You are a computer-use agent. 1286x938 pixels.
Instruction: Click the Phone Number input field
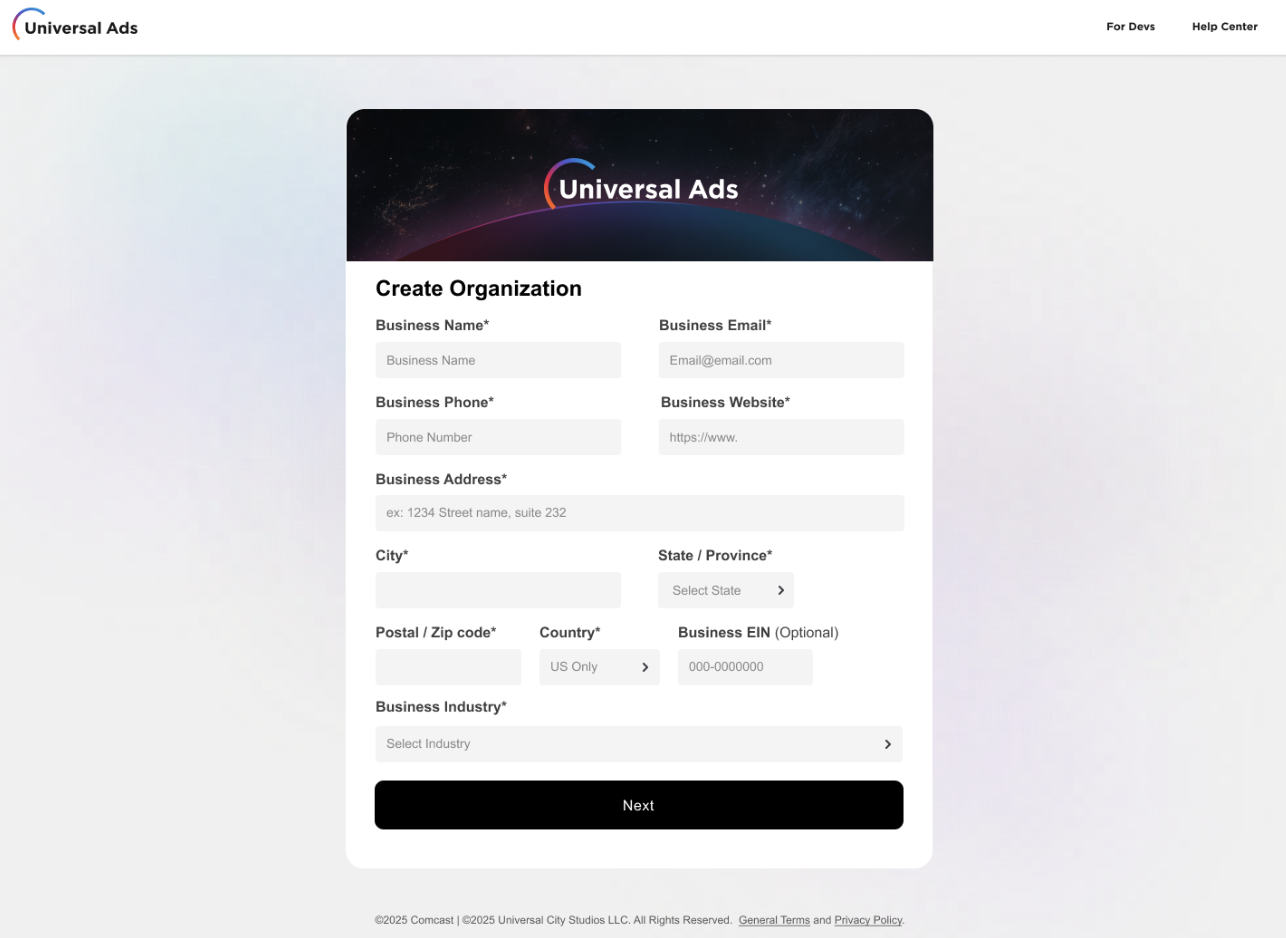coord(498,437)
